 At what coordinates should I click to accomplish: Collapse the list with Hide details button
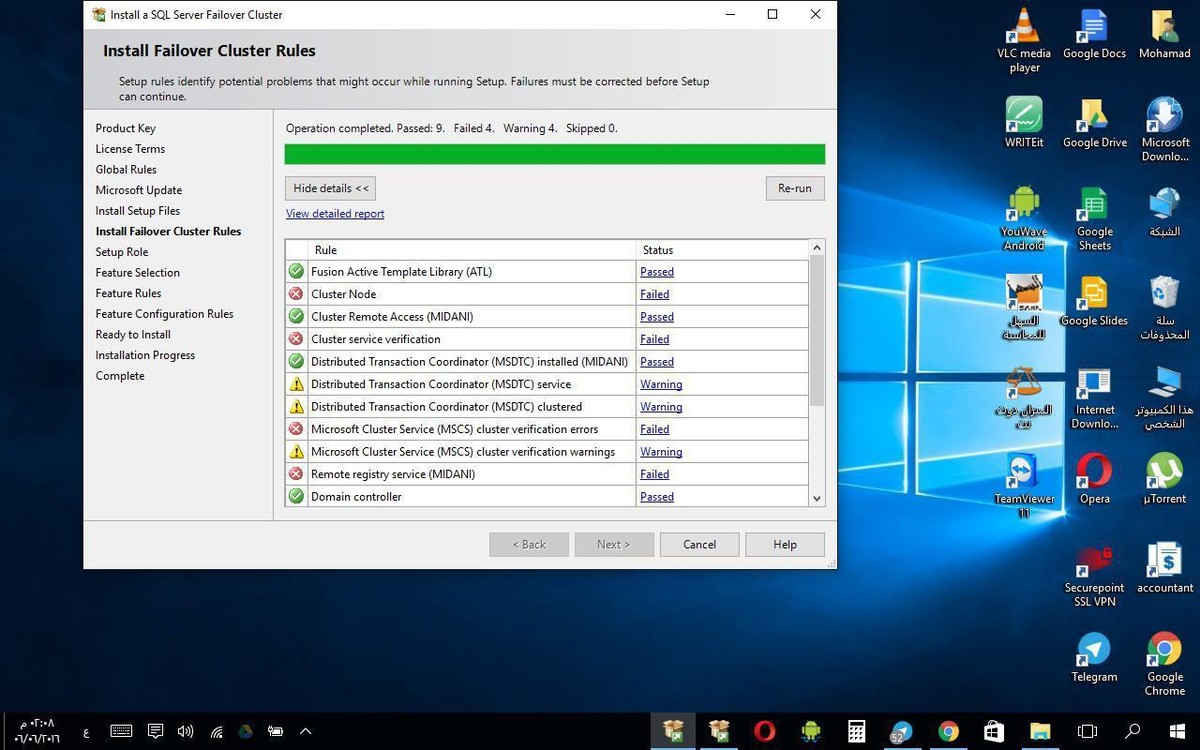tap(330, 188)
